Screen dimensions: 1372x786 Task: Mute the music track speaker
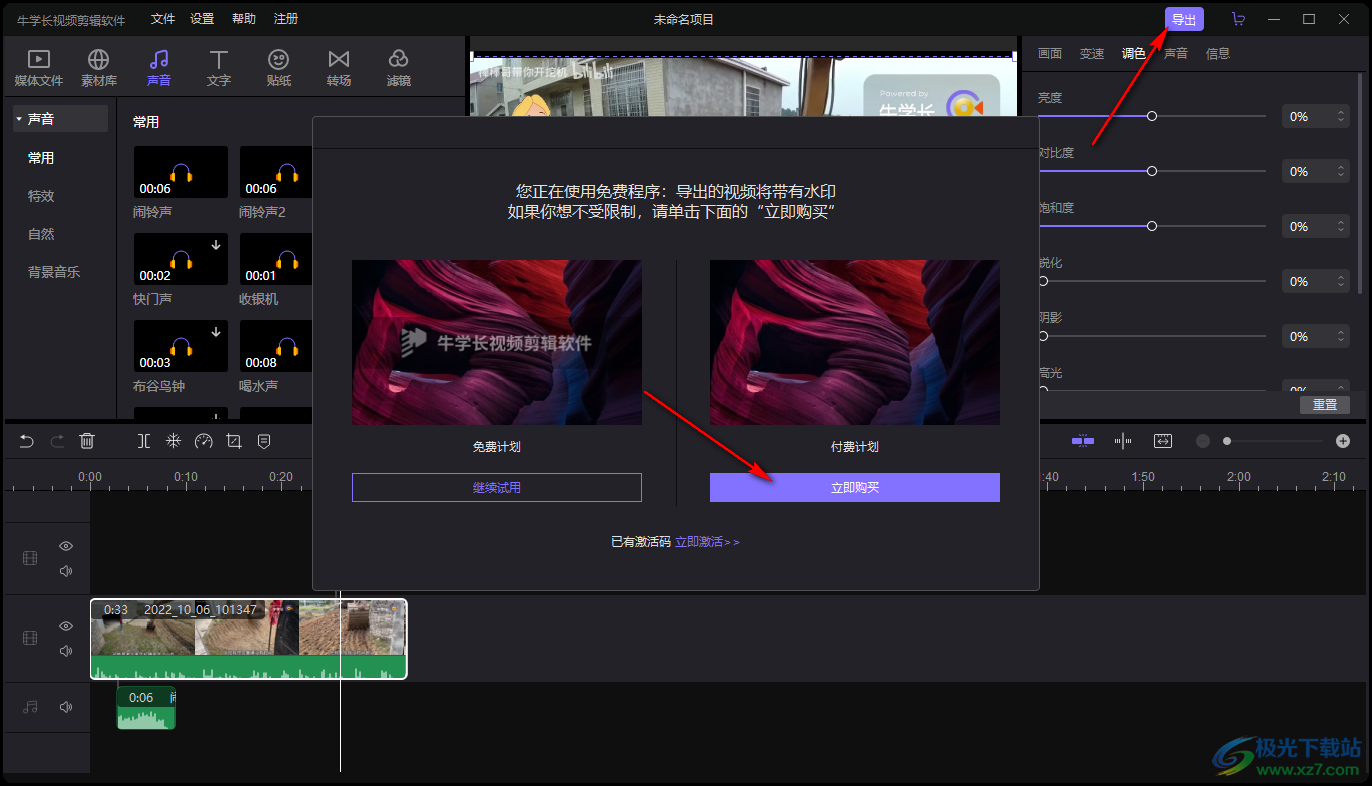point(66,707)
